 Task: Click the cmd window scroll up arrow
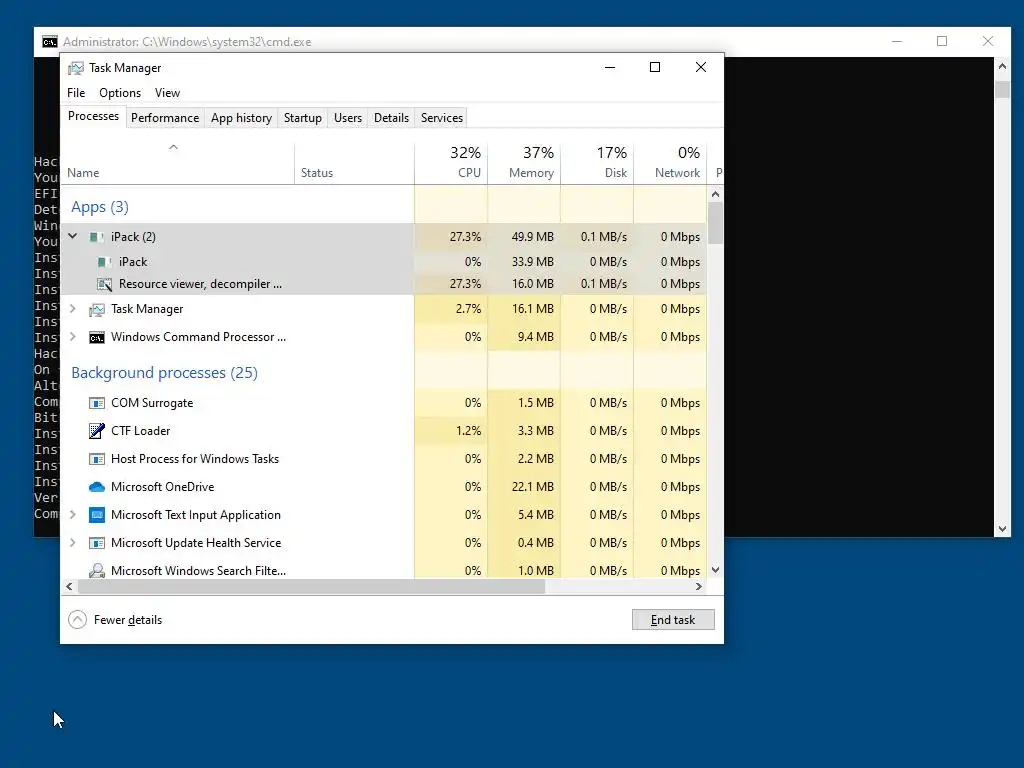coord(1002,66)
